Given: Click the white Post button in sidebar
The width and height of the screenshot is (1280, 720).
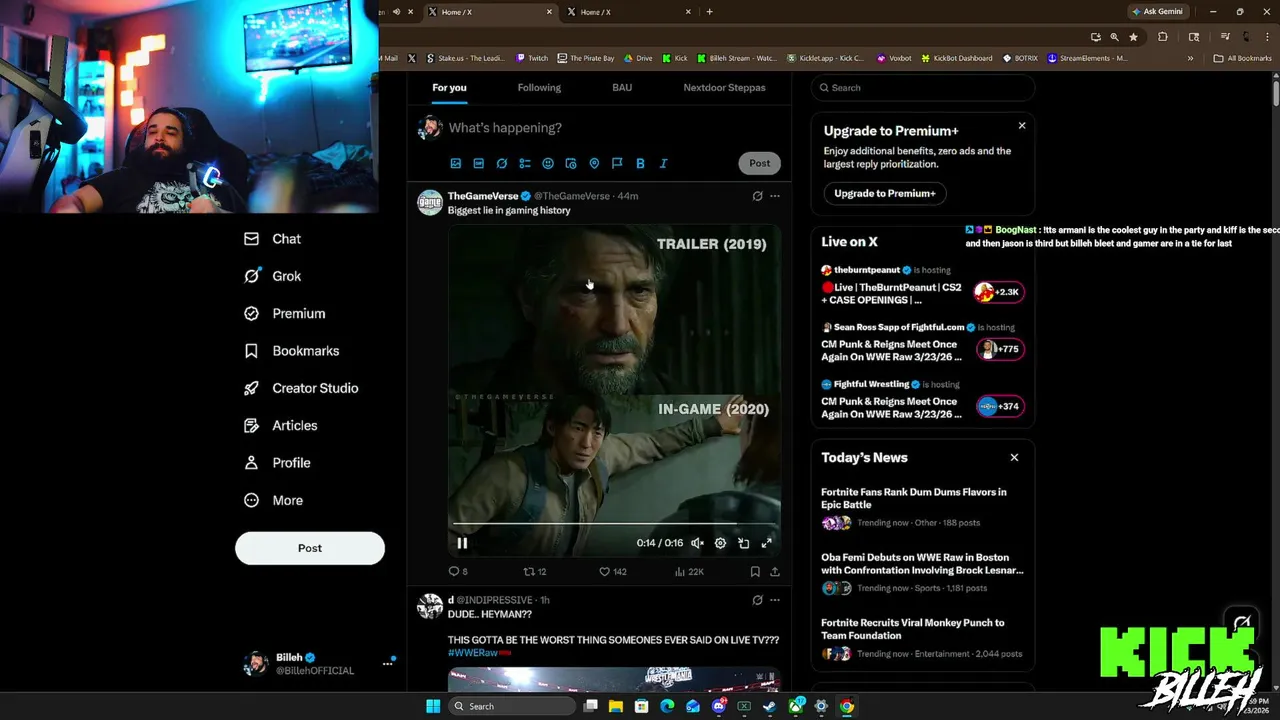Looking at the screenshot, I should 310,548.
